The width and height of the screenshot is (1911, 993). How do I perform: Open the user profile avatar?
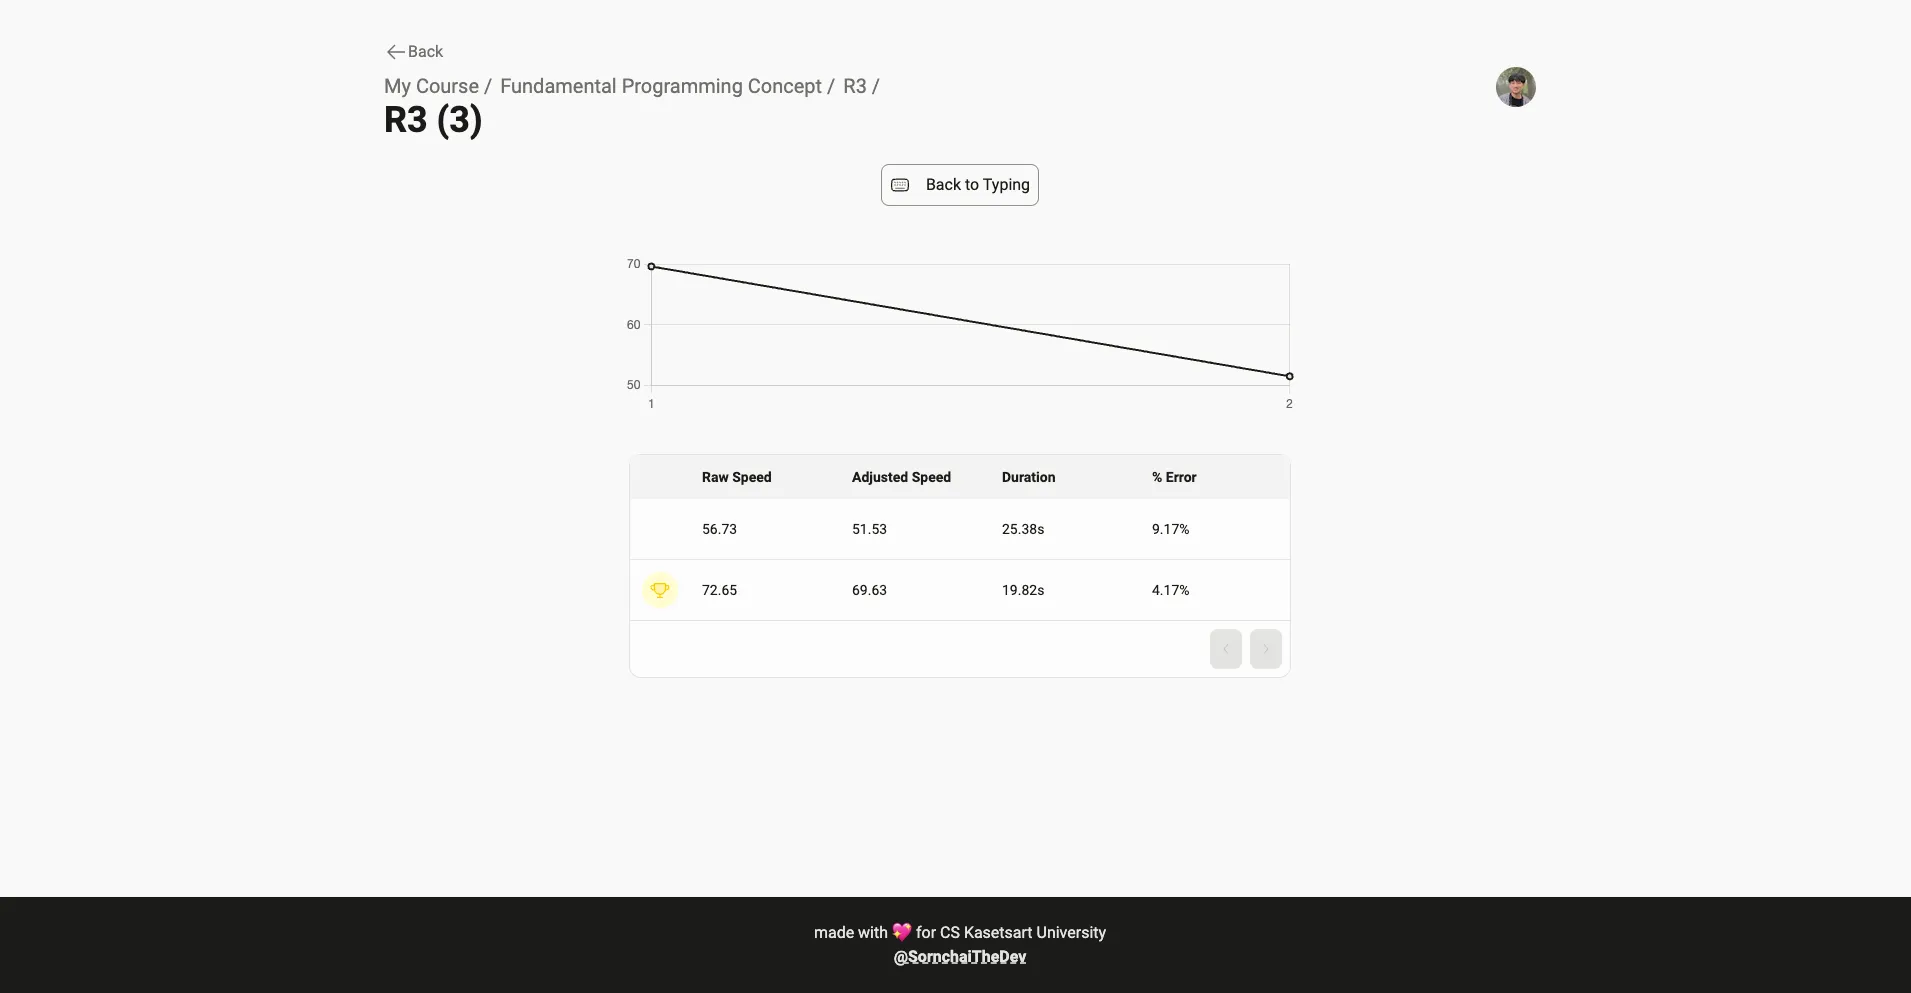click(x=1516, y=87)
